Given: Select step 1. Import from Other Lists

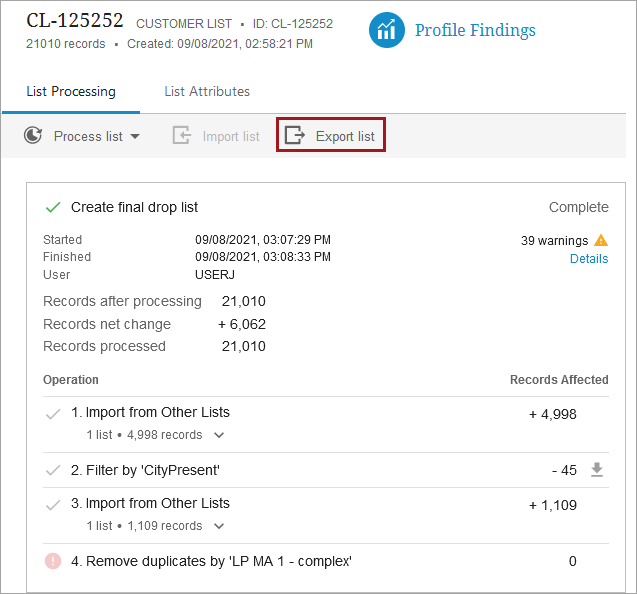Looking at the screenshot, I should 150,412.
